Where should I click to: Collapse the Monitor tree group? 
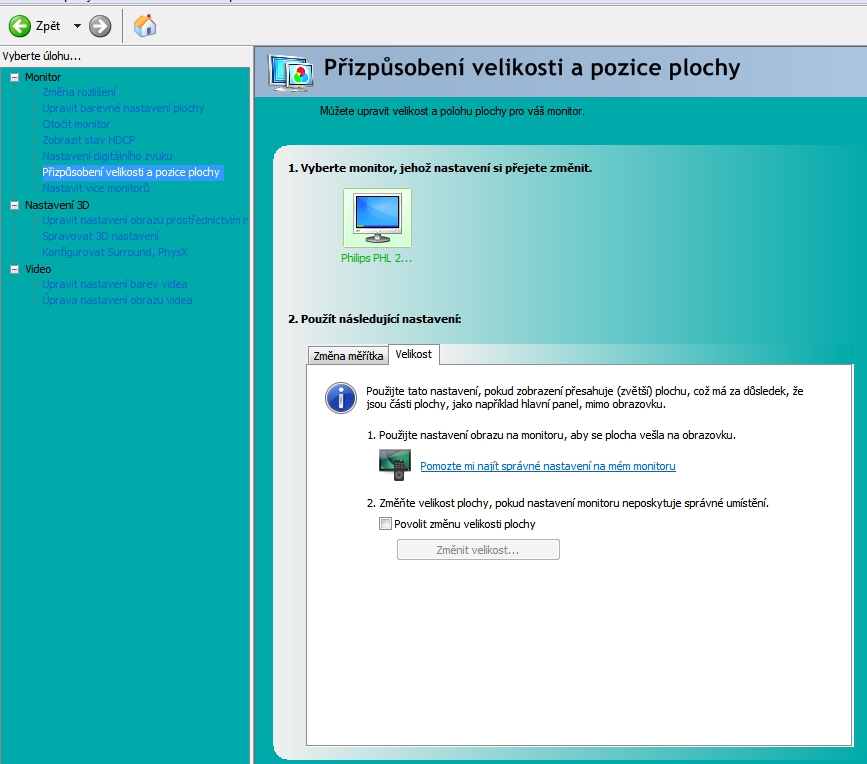point(14,77)
